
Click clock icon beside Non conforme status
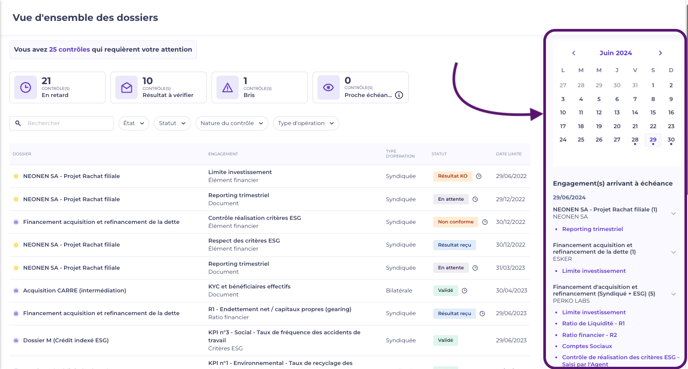[x=485, y=222]
